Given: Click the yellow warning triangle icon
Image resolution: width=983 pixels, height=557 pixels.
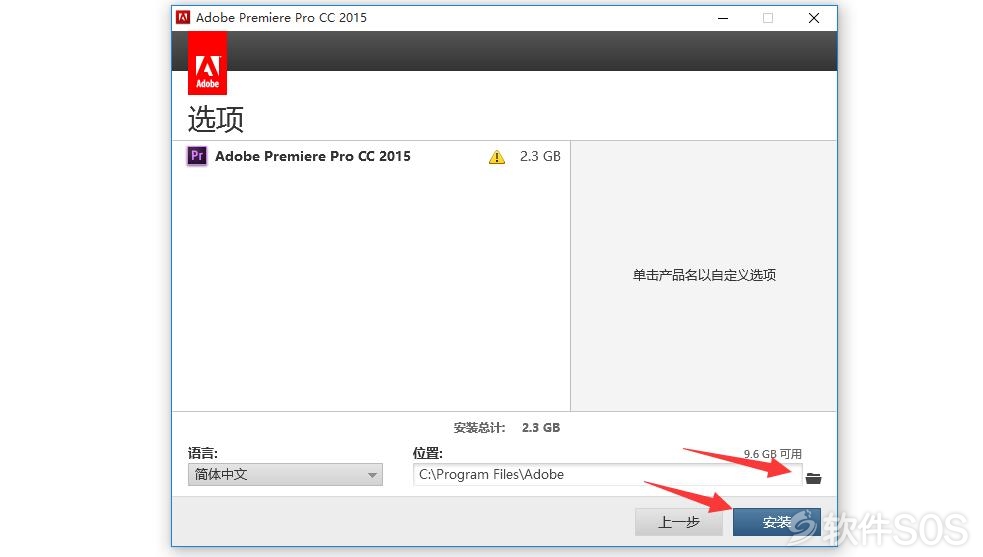Looking at the screenshot, I should coord(497,157).
